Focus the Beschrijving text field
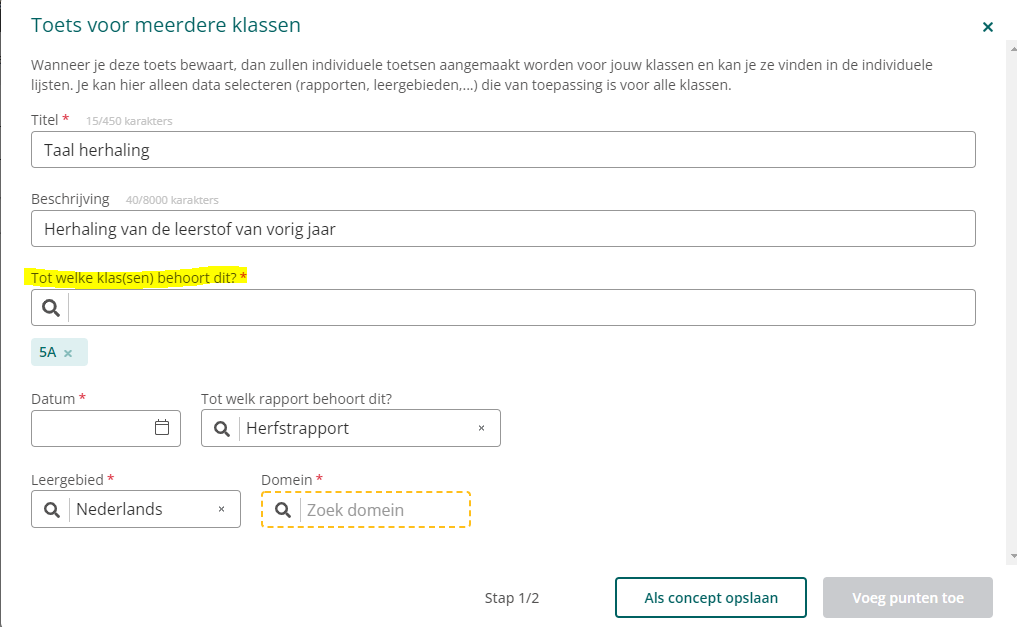 click(x=503, y=228)
